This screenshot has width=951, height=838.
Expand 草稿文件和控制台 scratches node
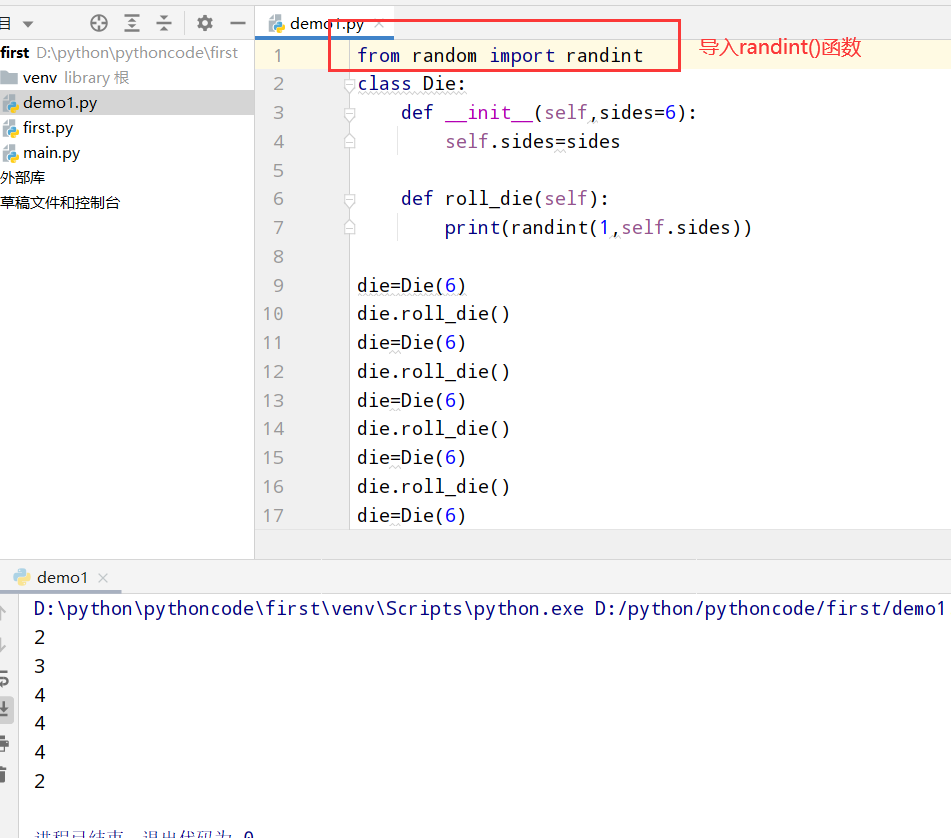click(x=60, y=203)
